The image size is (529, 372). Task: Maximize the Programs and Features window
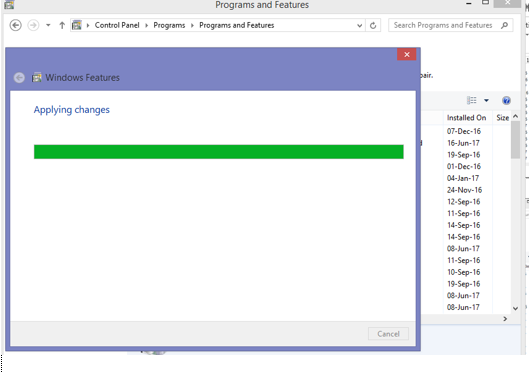(485, 3)
